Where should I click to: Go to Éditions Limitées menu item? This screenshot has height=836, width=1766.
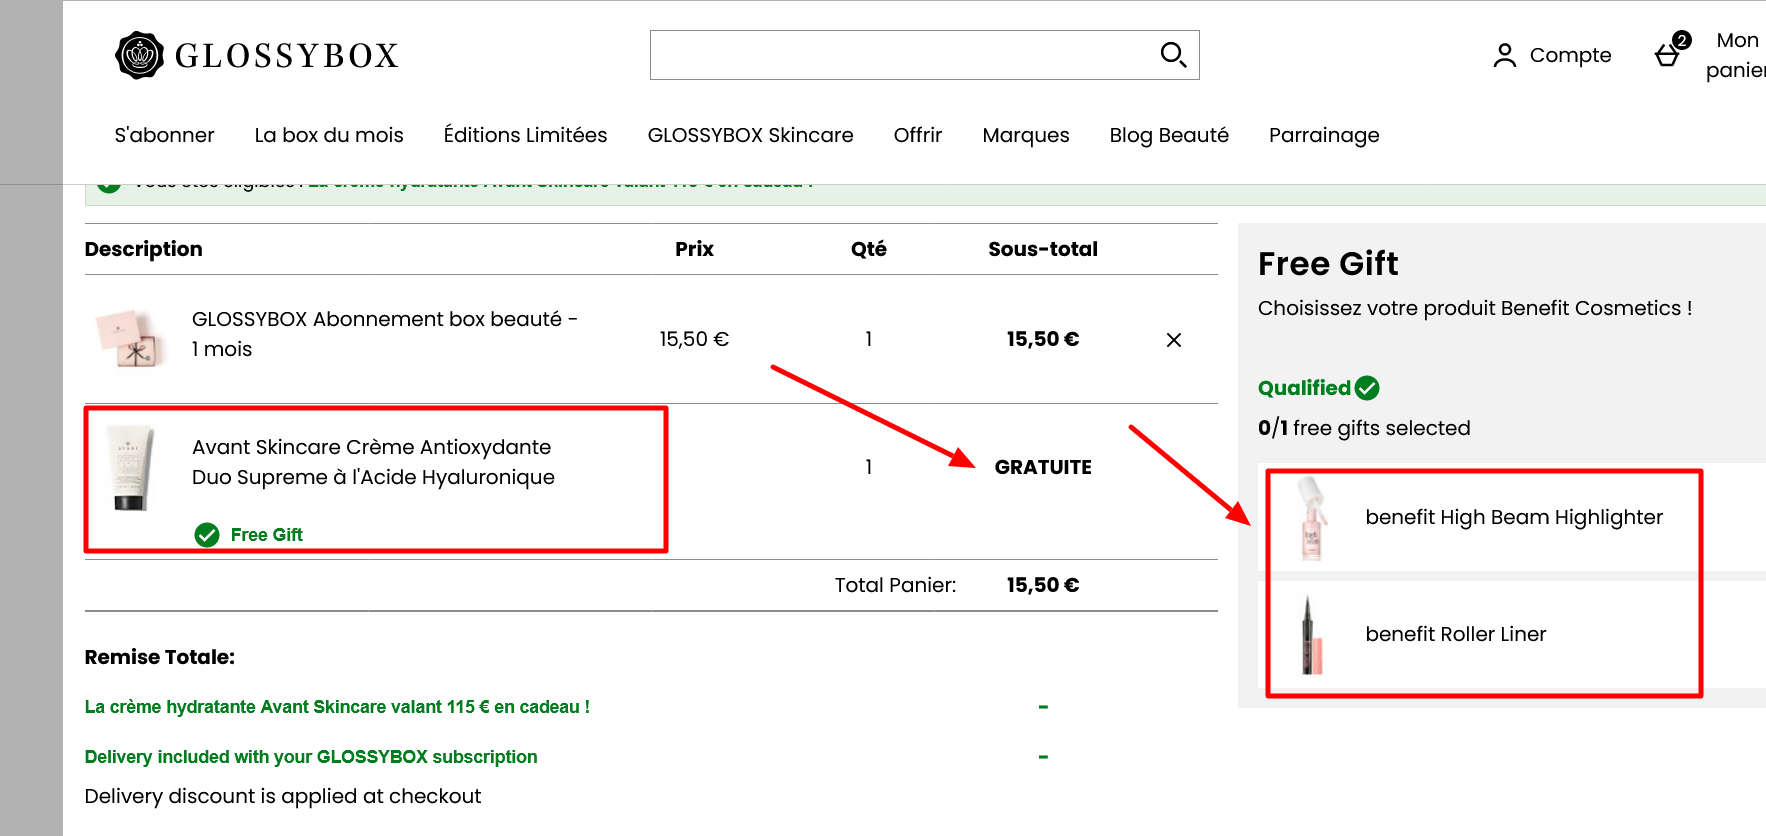click(525, 135)
